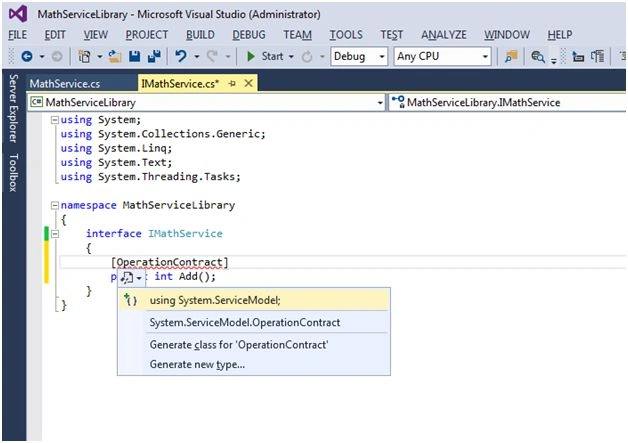Image resolution: width=628 pixels, height=443 pixels.
Task: Click the Save floppy disk icon
Action: pos(135,56)
